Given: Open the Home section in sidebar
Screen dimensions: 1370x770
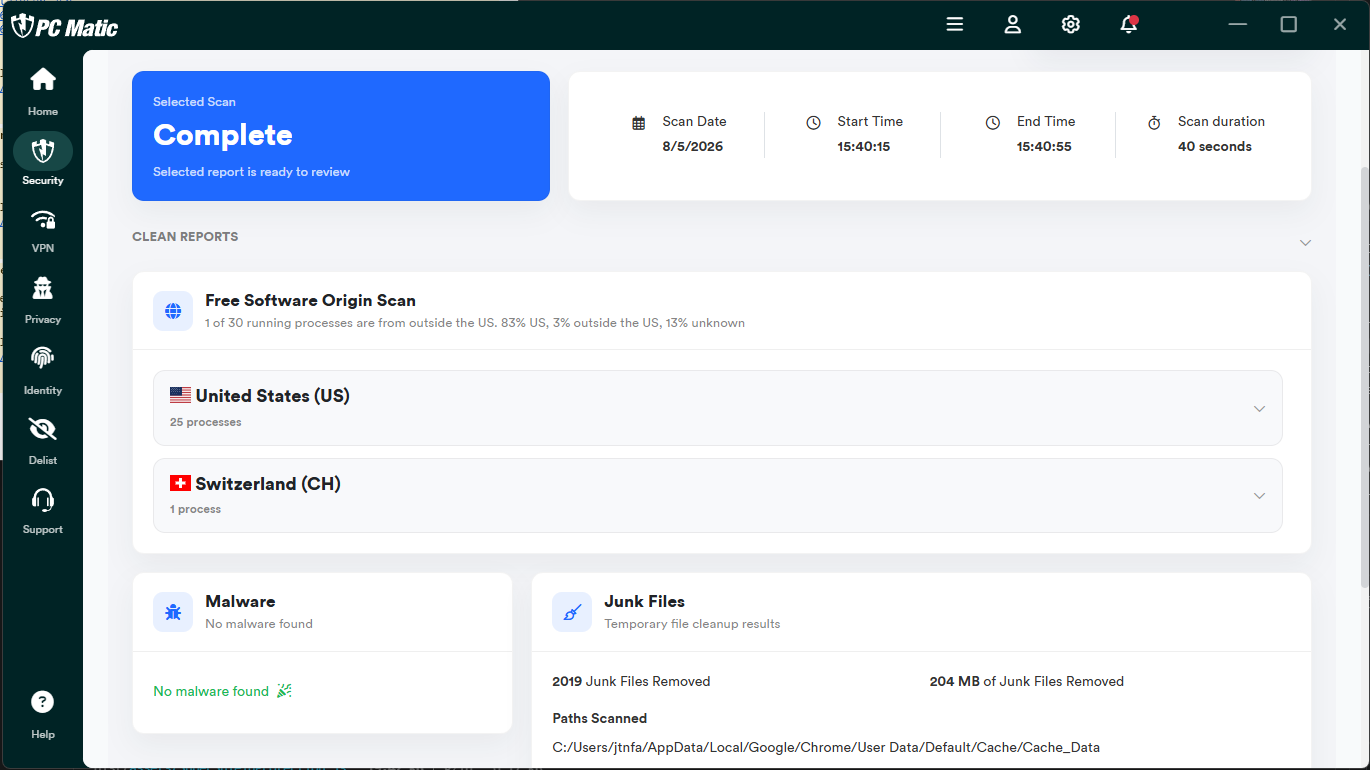Looking at the screenshot, I should coord(43,91).
